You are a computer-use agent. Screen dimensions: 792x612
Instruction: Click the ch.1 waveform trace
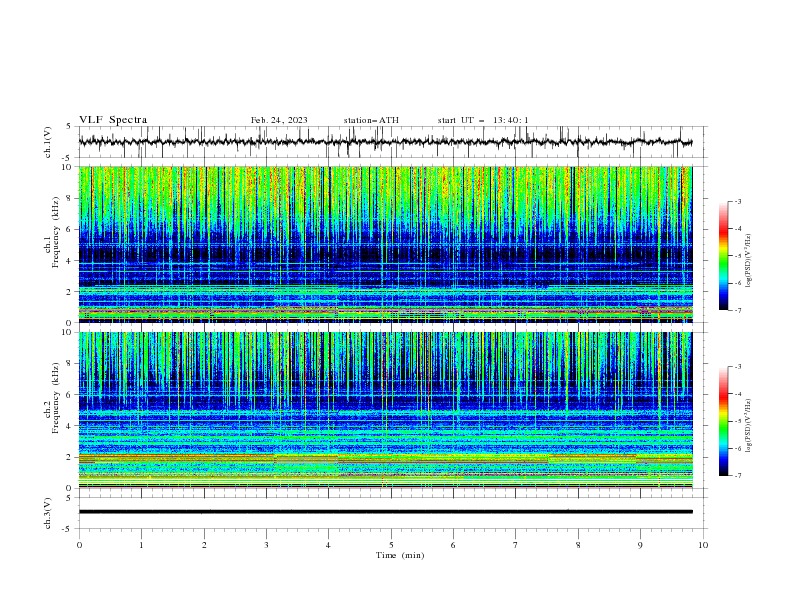[385, 142]
